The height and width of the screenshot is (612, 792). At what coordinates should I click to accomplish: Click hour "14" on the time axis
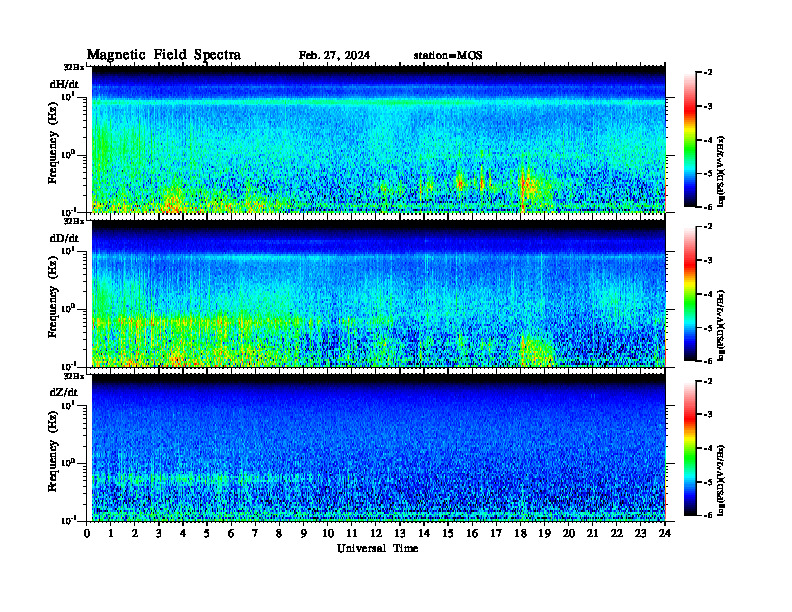[424, 534]
